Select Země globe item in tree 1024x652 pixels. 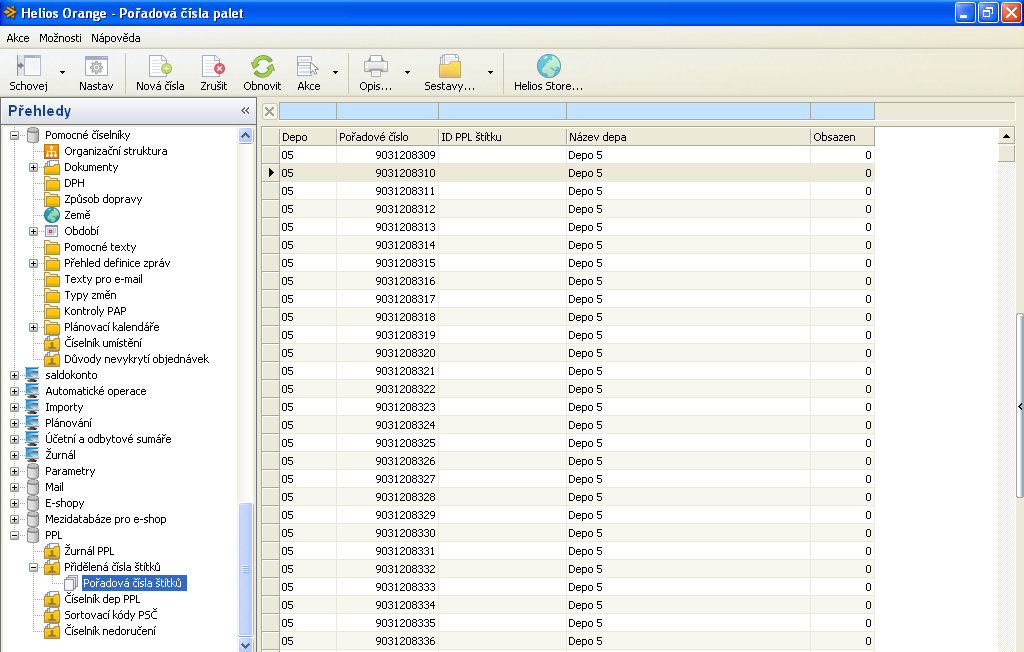pos(77,215)
